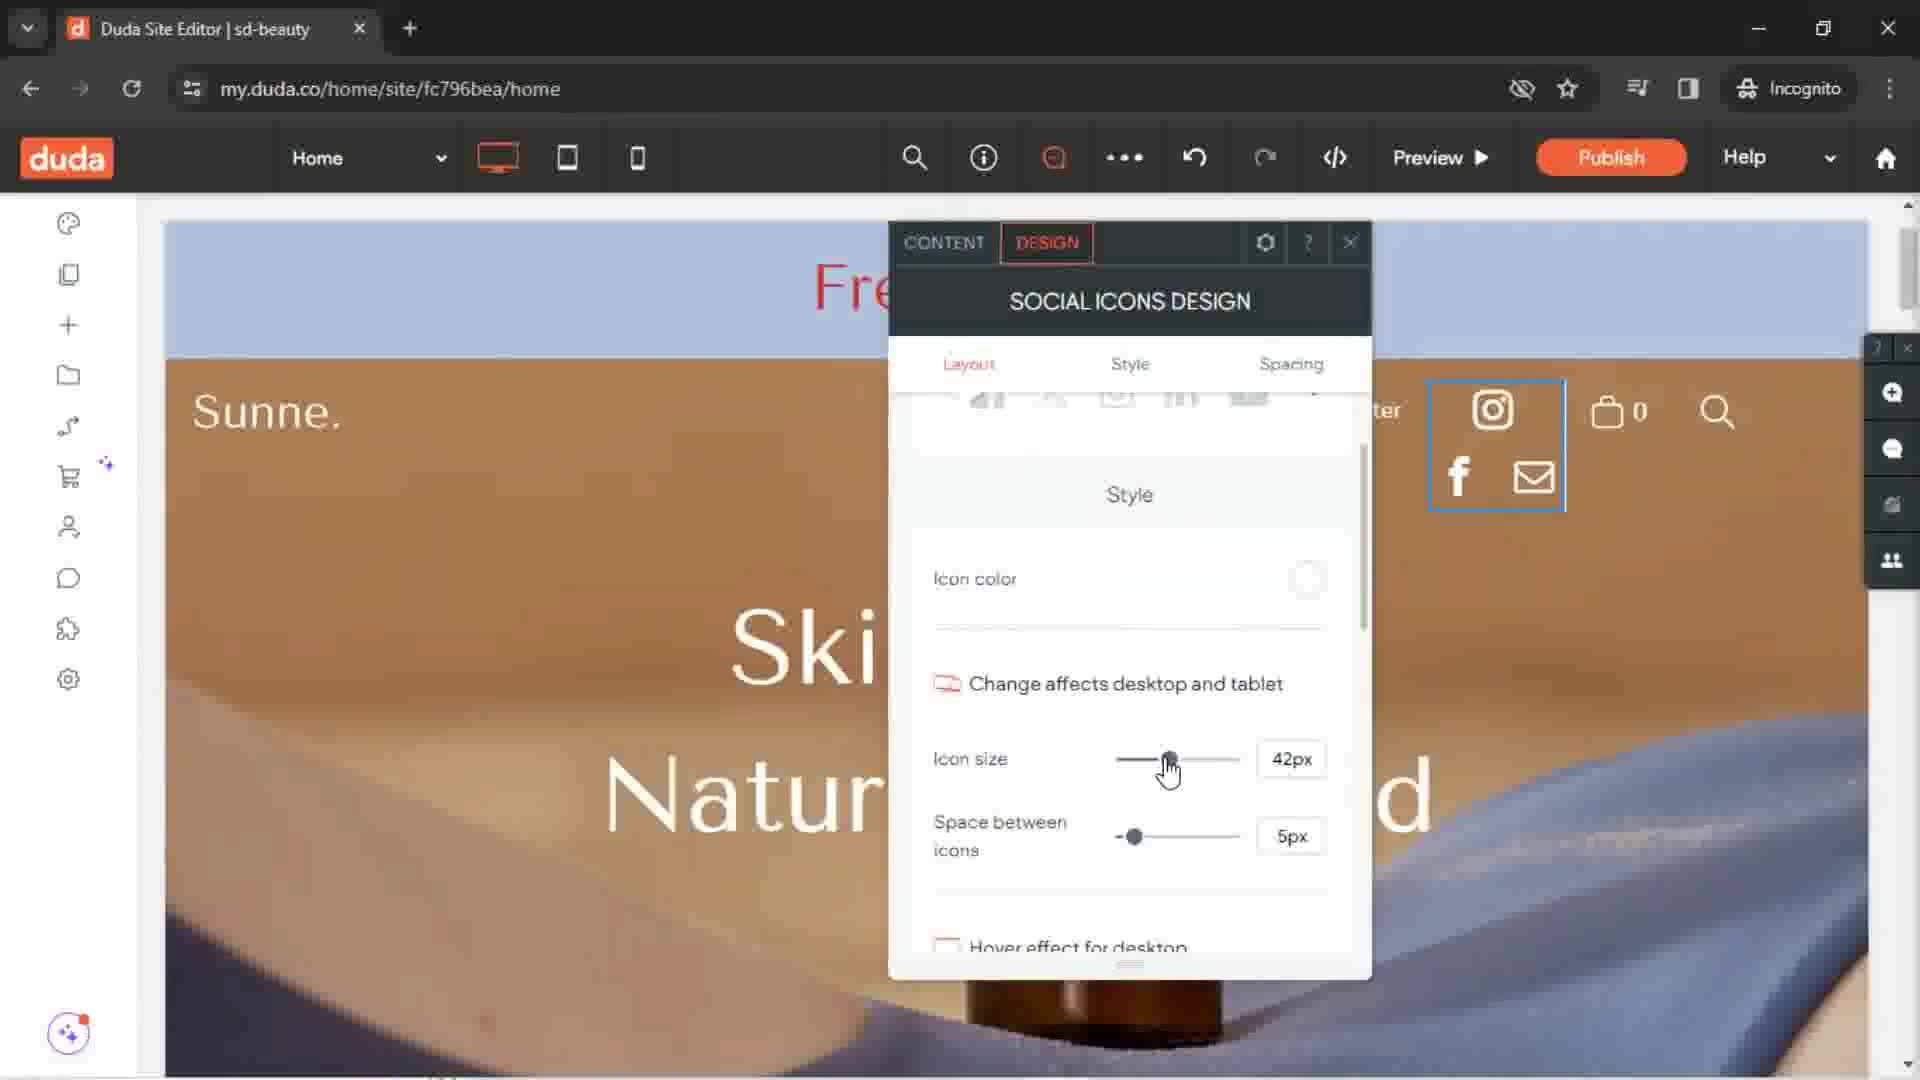Switch to mobile device view
The height and width of the screenshot is (1080, 1920).
pos(637,158)
